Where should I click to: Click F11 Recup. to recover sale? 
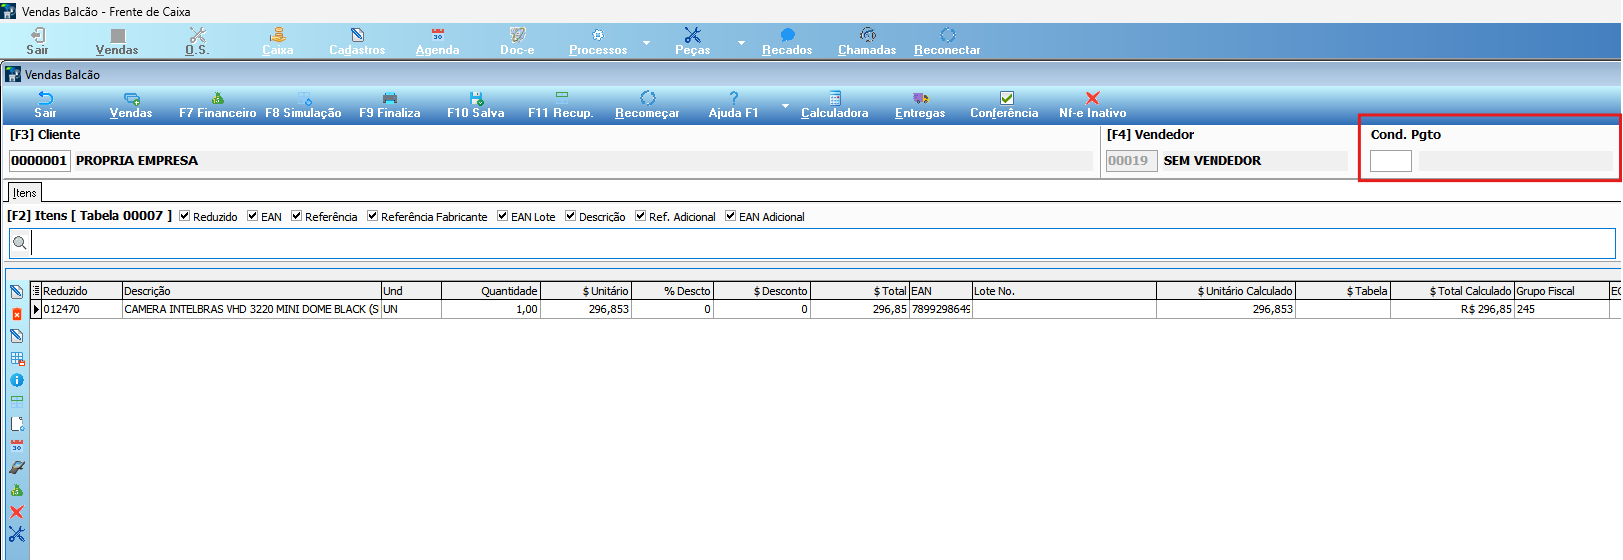pyautogui.click(x=561, y=105)
